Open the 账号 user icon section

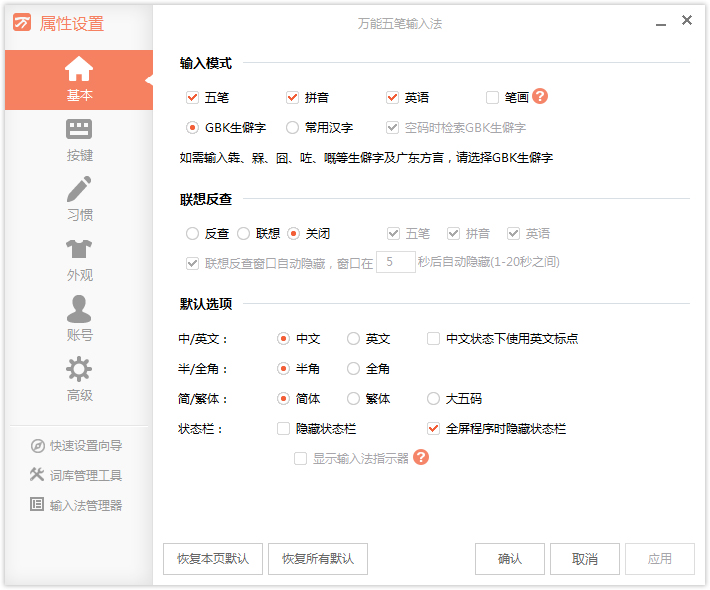pos(79,319)
